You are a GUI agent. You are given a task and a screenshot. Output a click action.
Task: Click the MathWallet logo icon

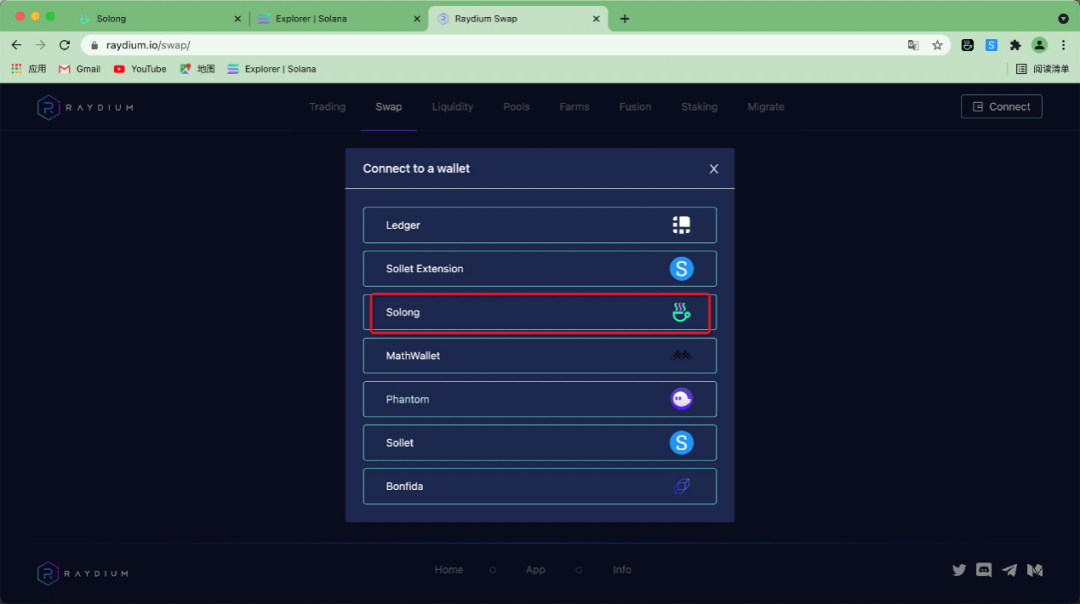click(681, 355)
